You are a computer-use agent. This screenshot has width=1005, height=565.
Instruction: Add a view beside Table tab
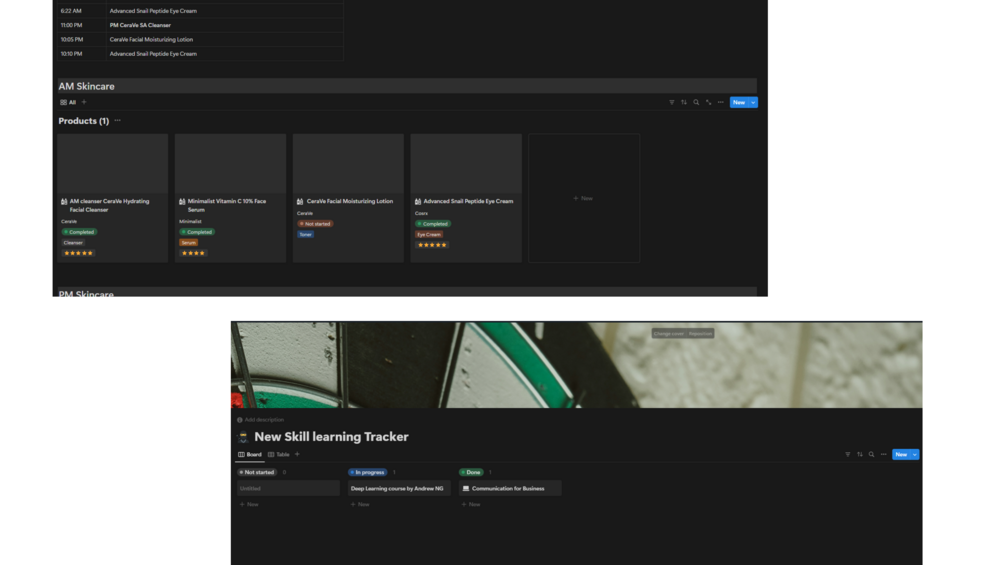coord(297,454)
